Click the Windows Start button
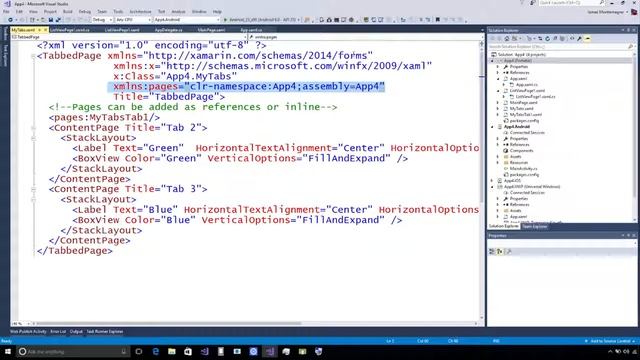This screenshot has width=640, height=360. (8, 351)
